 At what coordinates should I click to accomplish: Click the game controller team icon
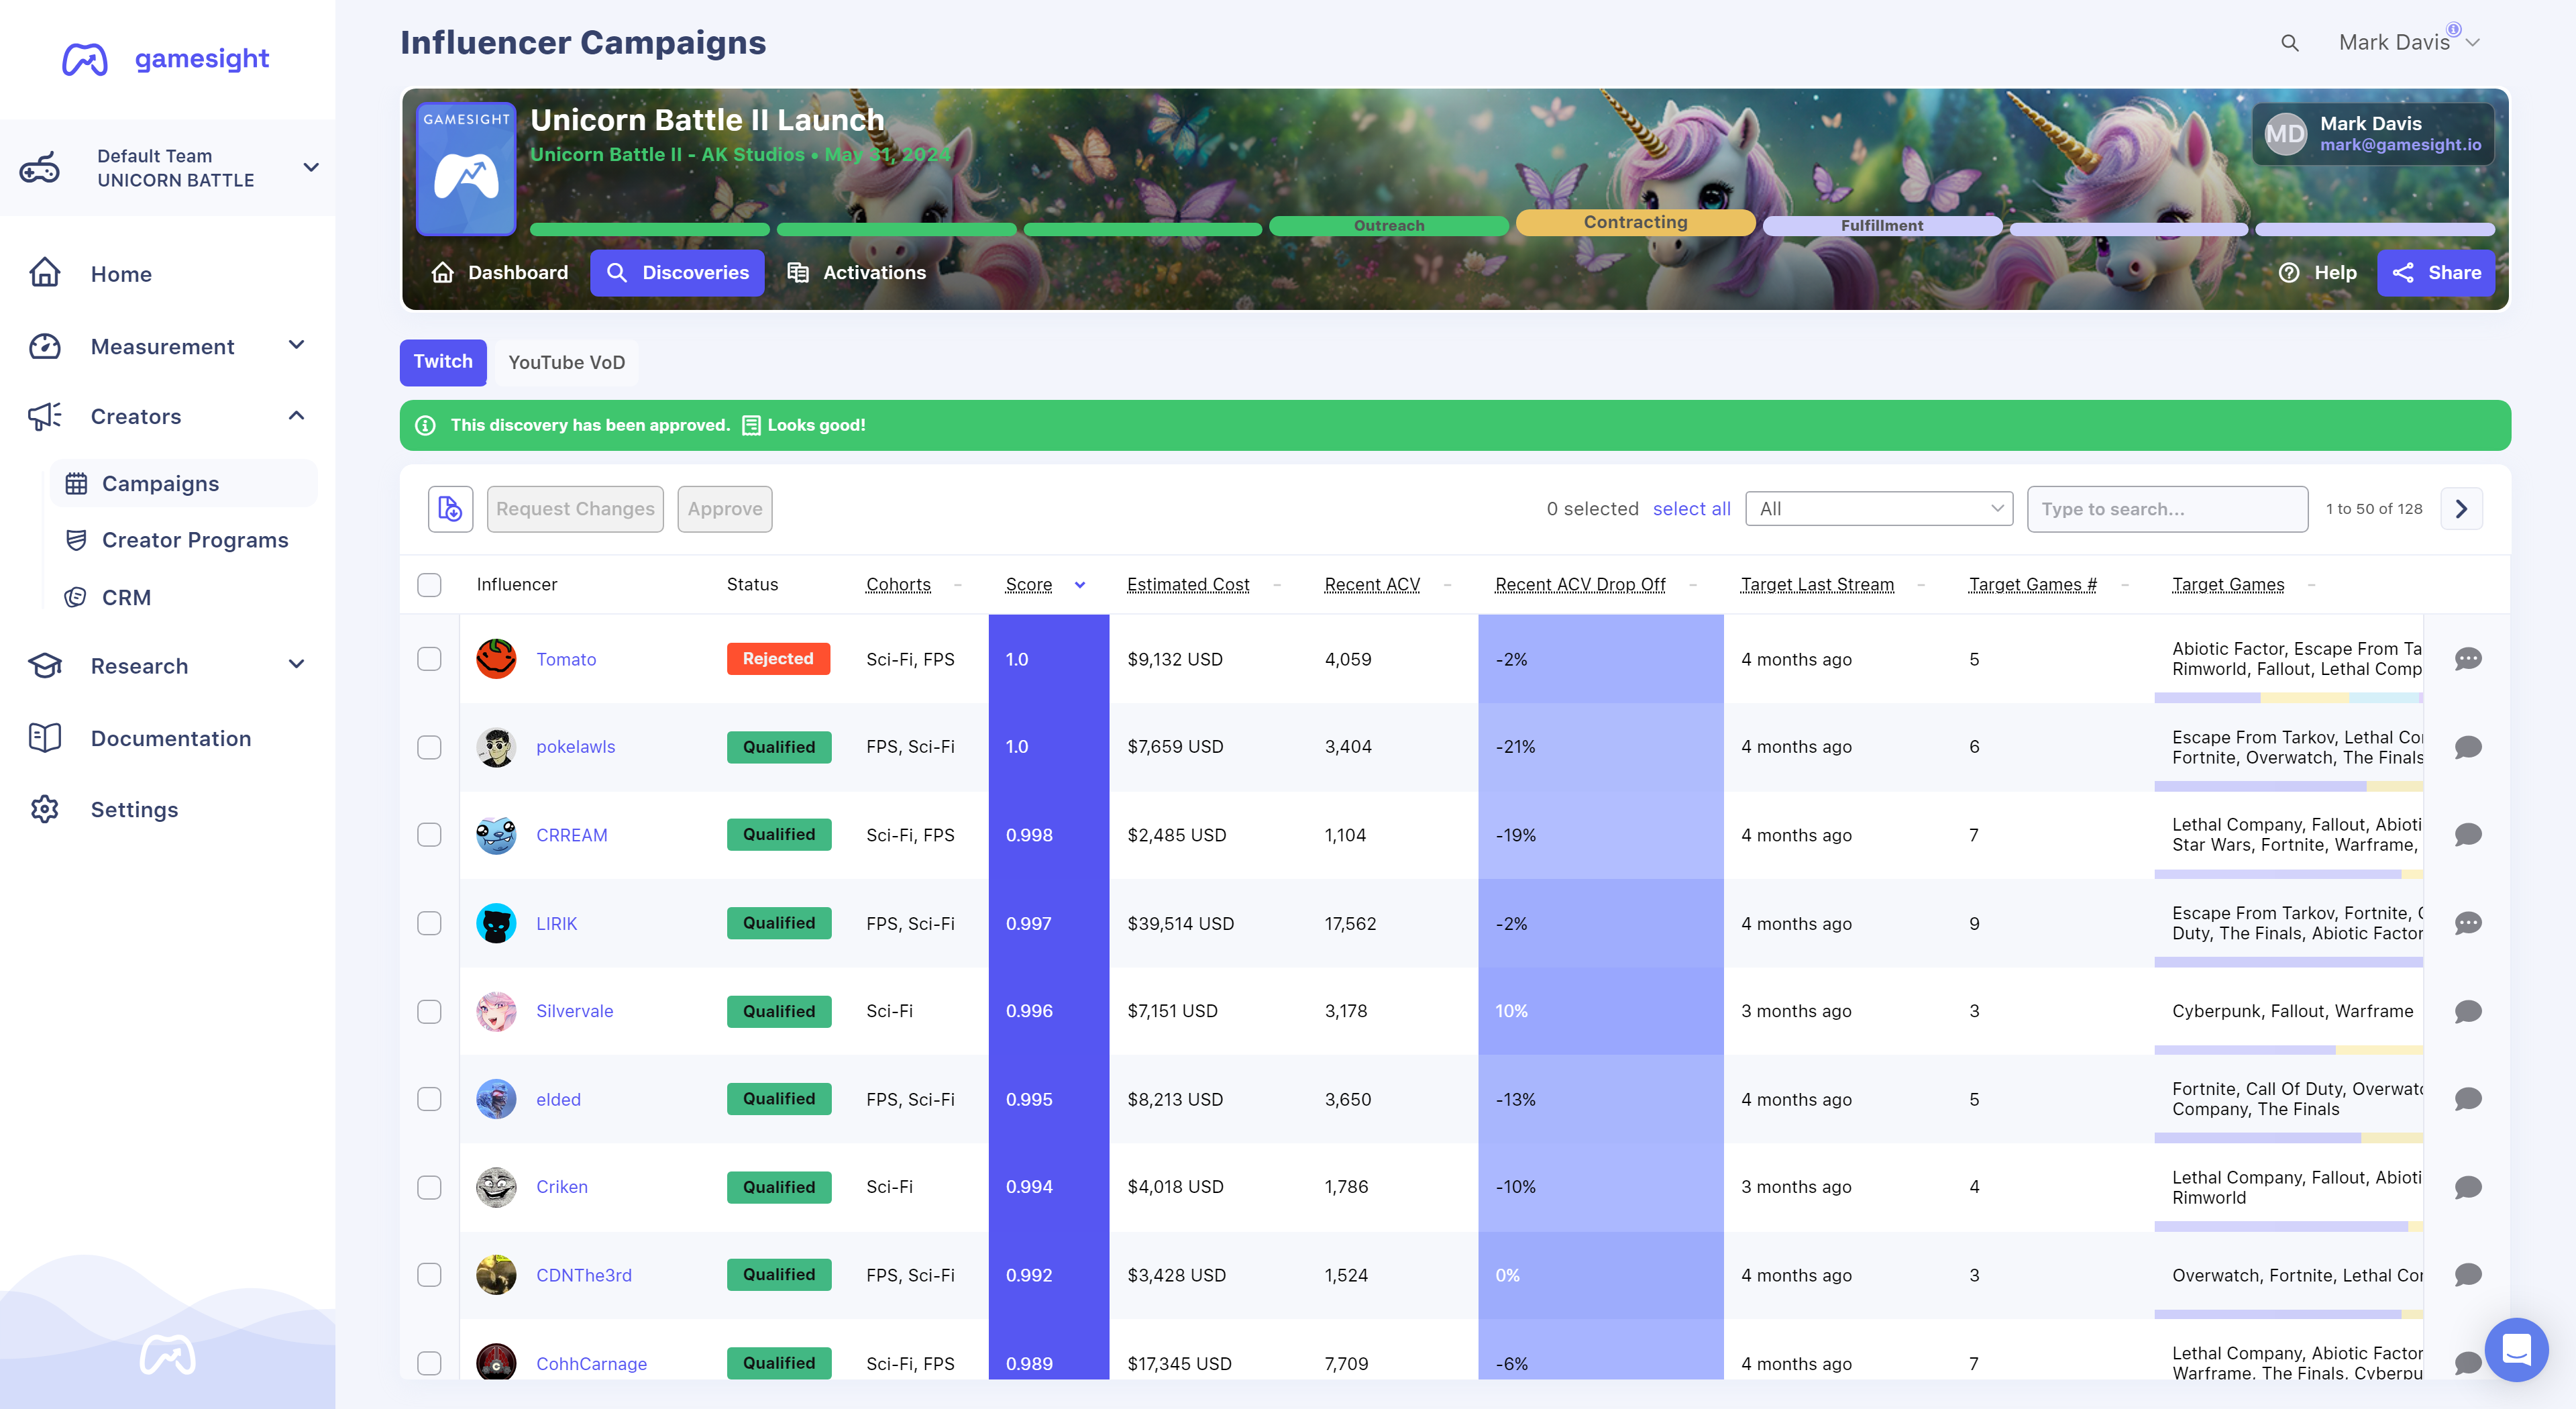click(40, 168)
